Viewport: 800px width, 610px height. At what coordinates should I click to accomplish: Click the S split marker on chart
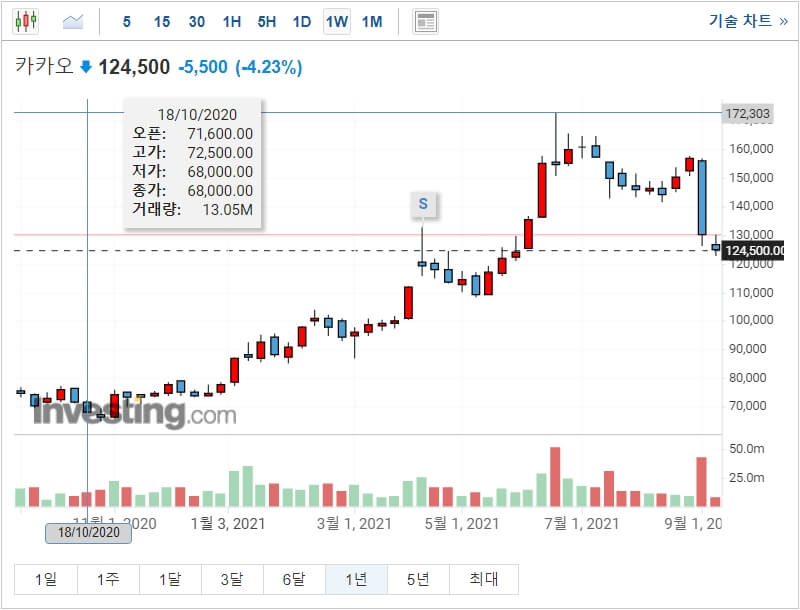click(x=423, y=204)
